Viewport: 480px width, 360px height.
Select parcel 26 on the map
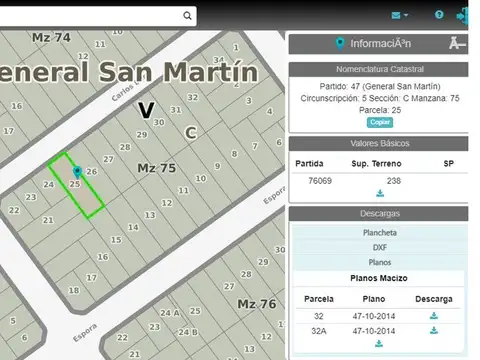(92, 171)
